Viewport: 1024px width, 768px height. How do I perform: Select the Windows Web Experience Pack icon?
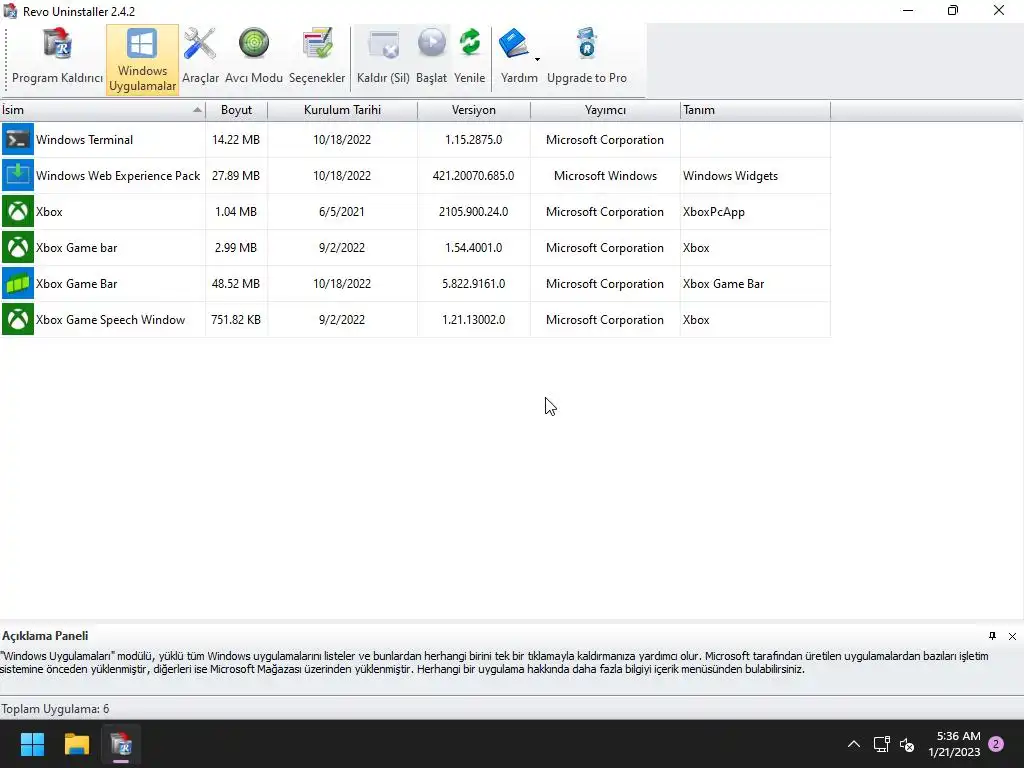coord(18,176)
